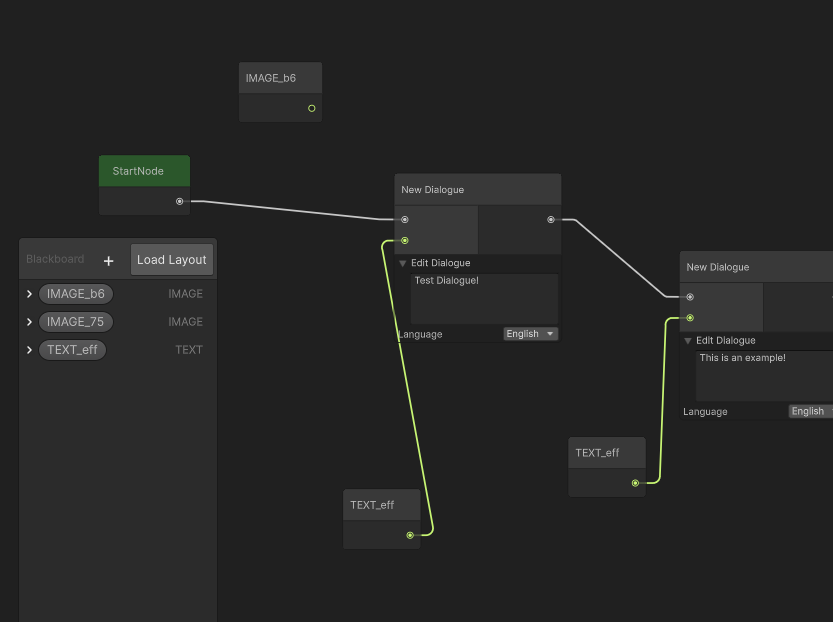The height and width of the screenshot is (622, 833).
Task: Select the second New Dialogue node title
Action: click(x=718, y=267)
